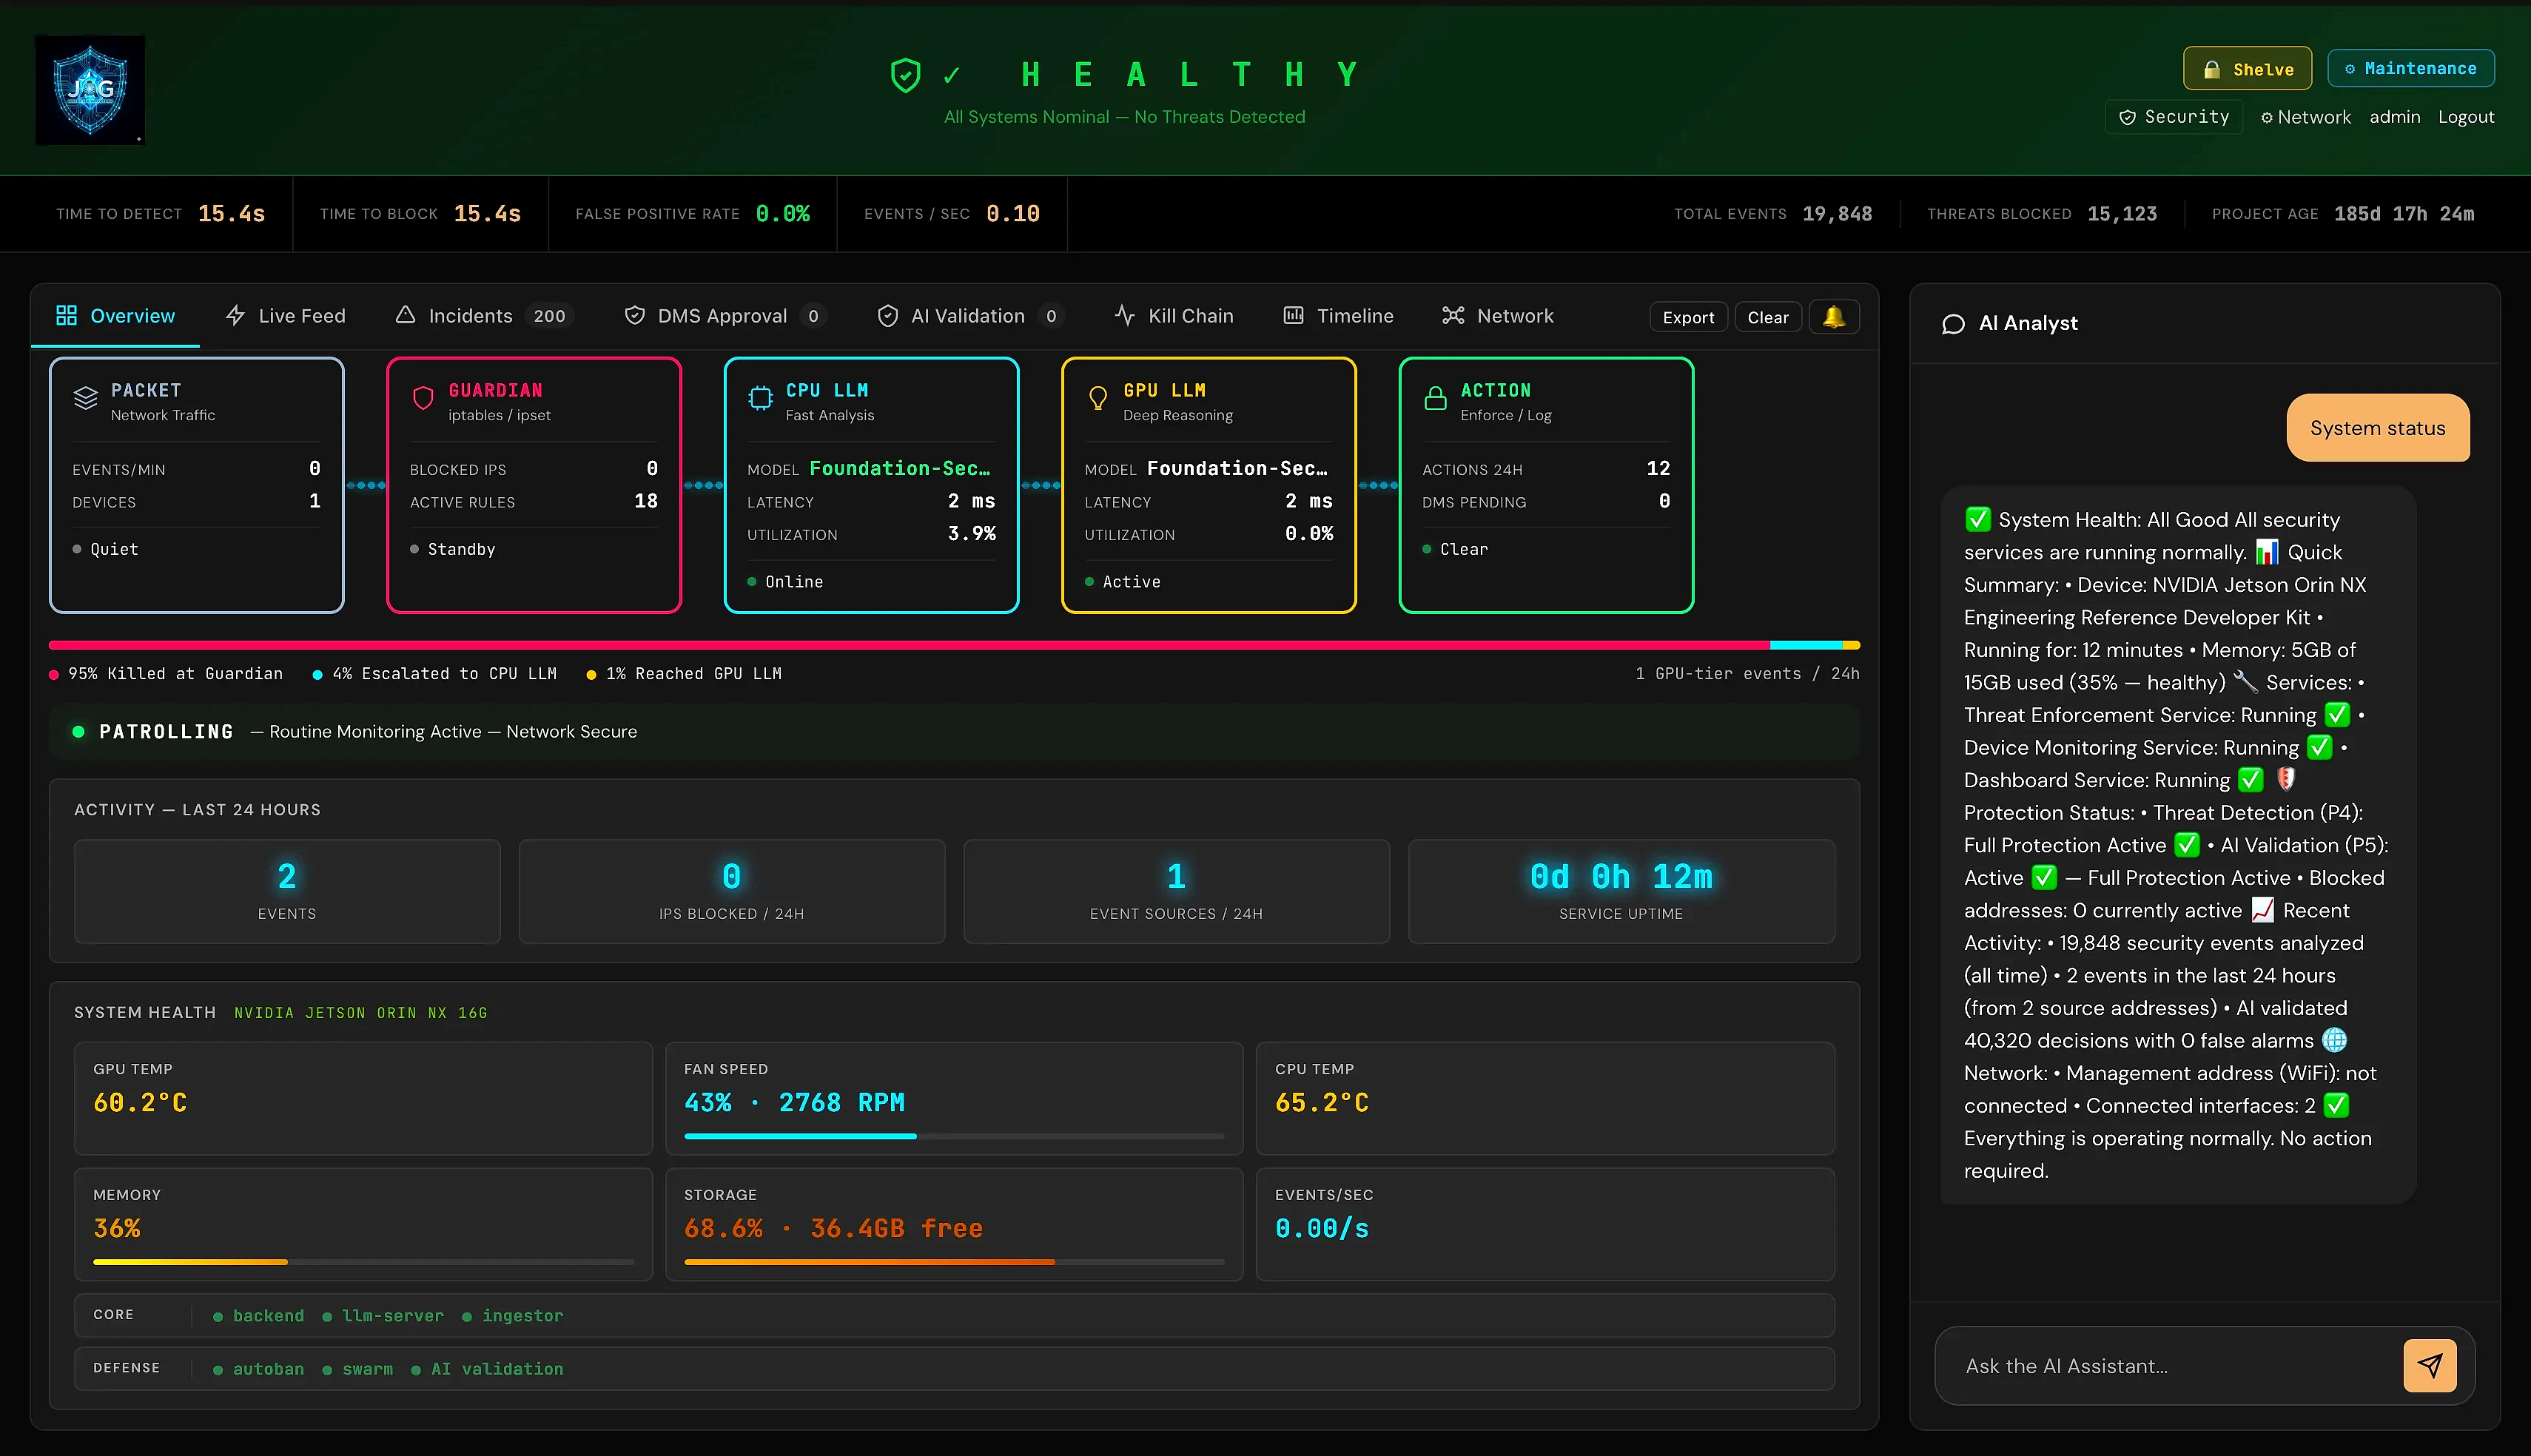Click the send message arrow button
2531x1456 pixels.
[2429, 1365]
